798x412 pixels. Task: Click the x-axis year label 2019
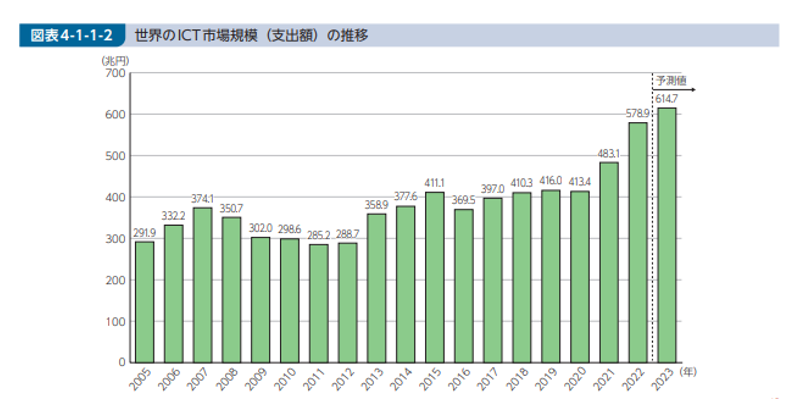tap(546, 379)
